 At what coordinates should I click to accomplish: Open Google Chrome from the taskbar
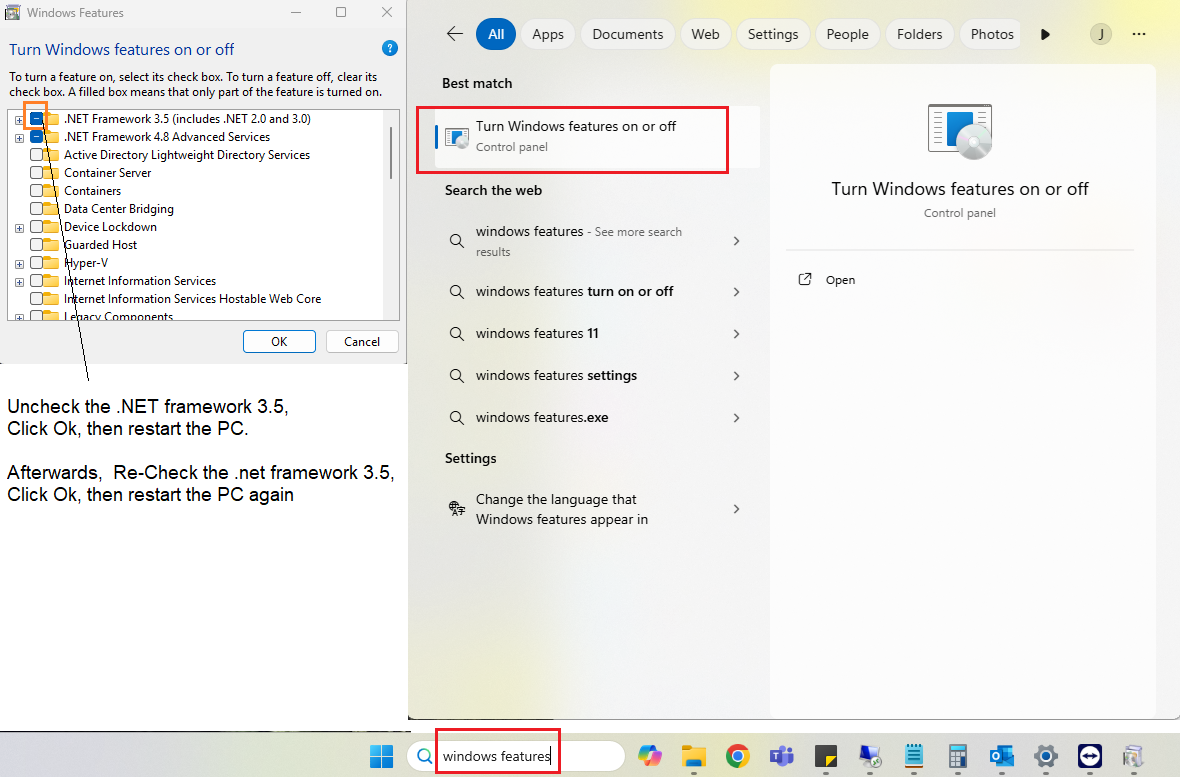click(x=738, y=756)
